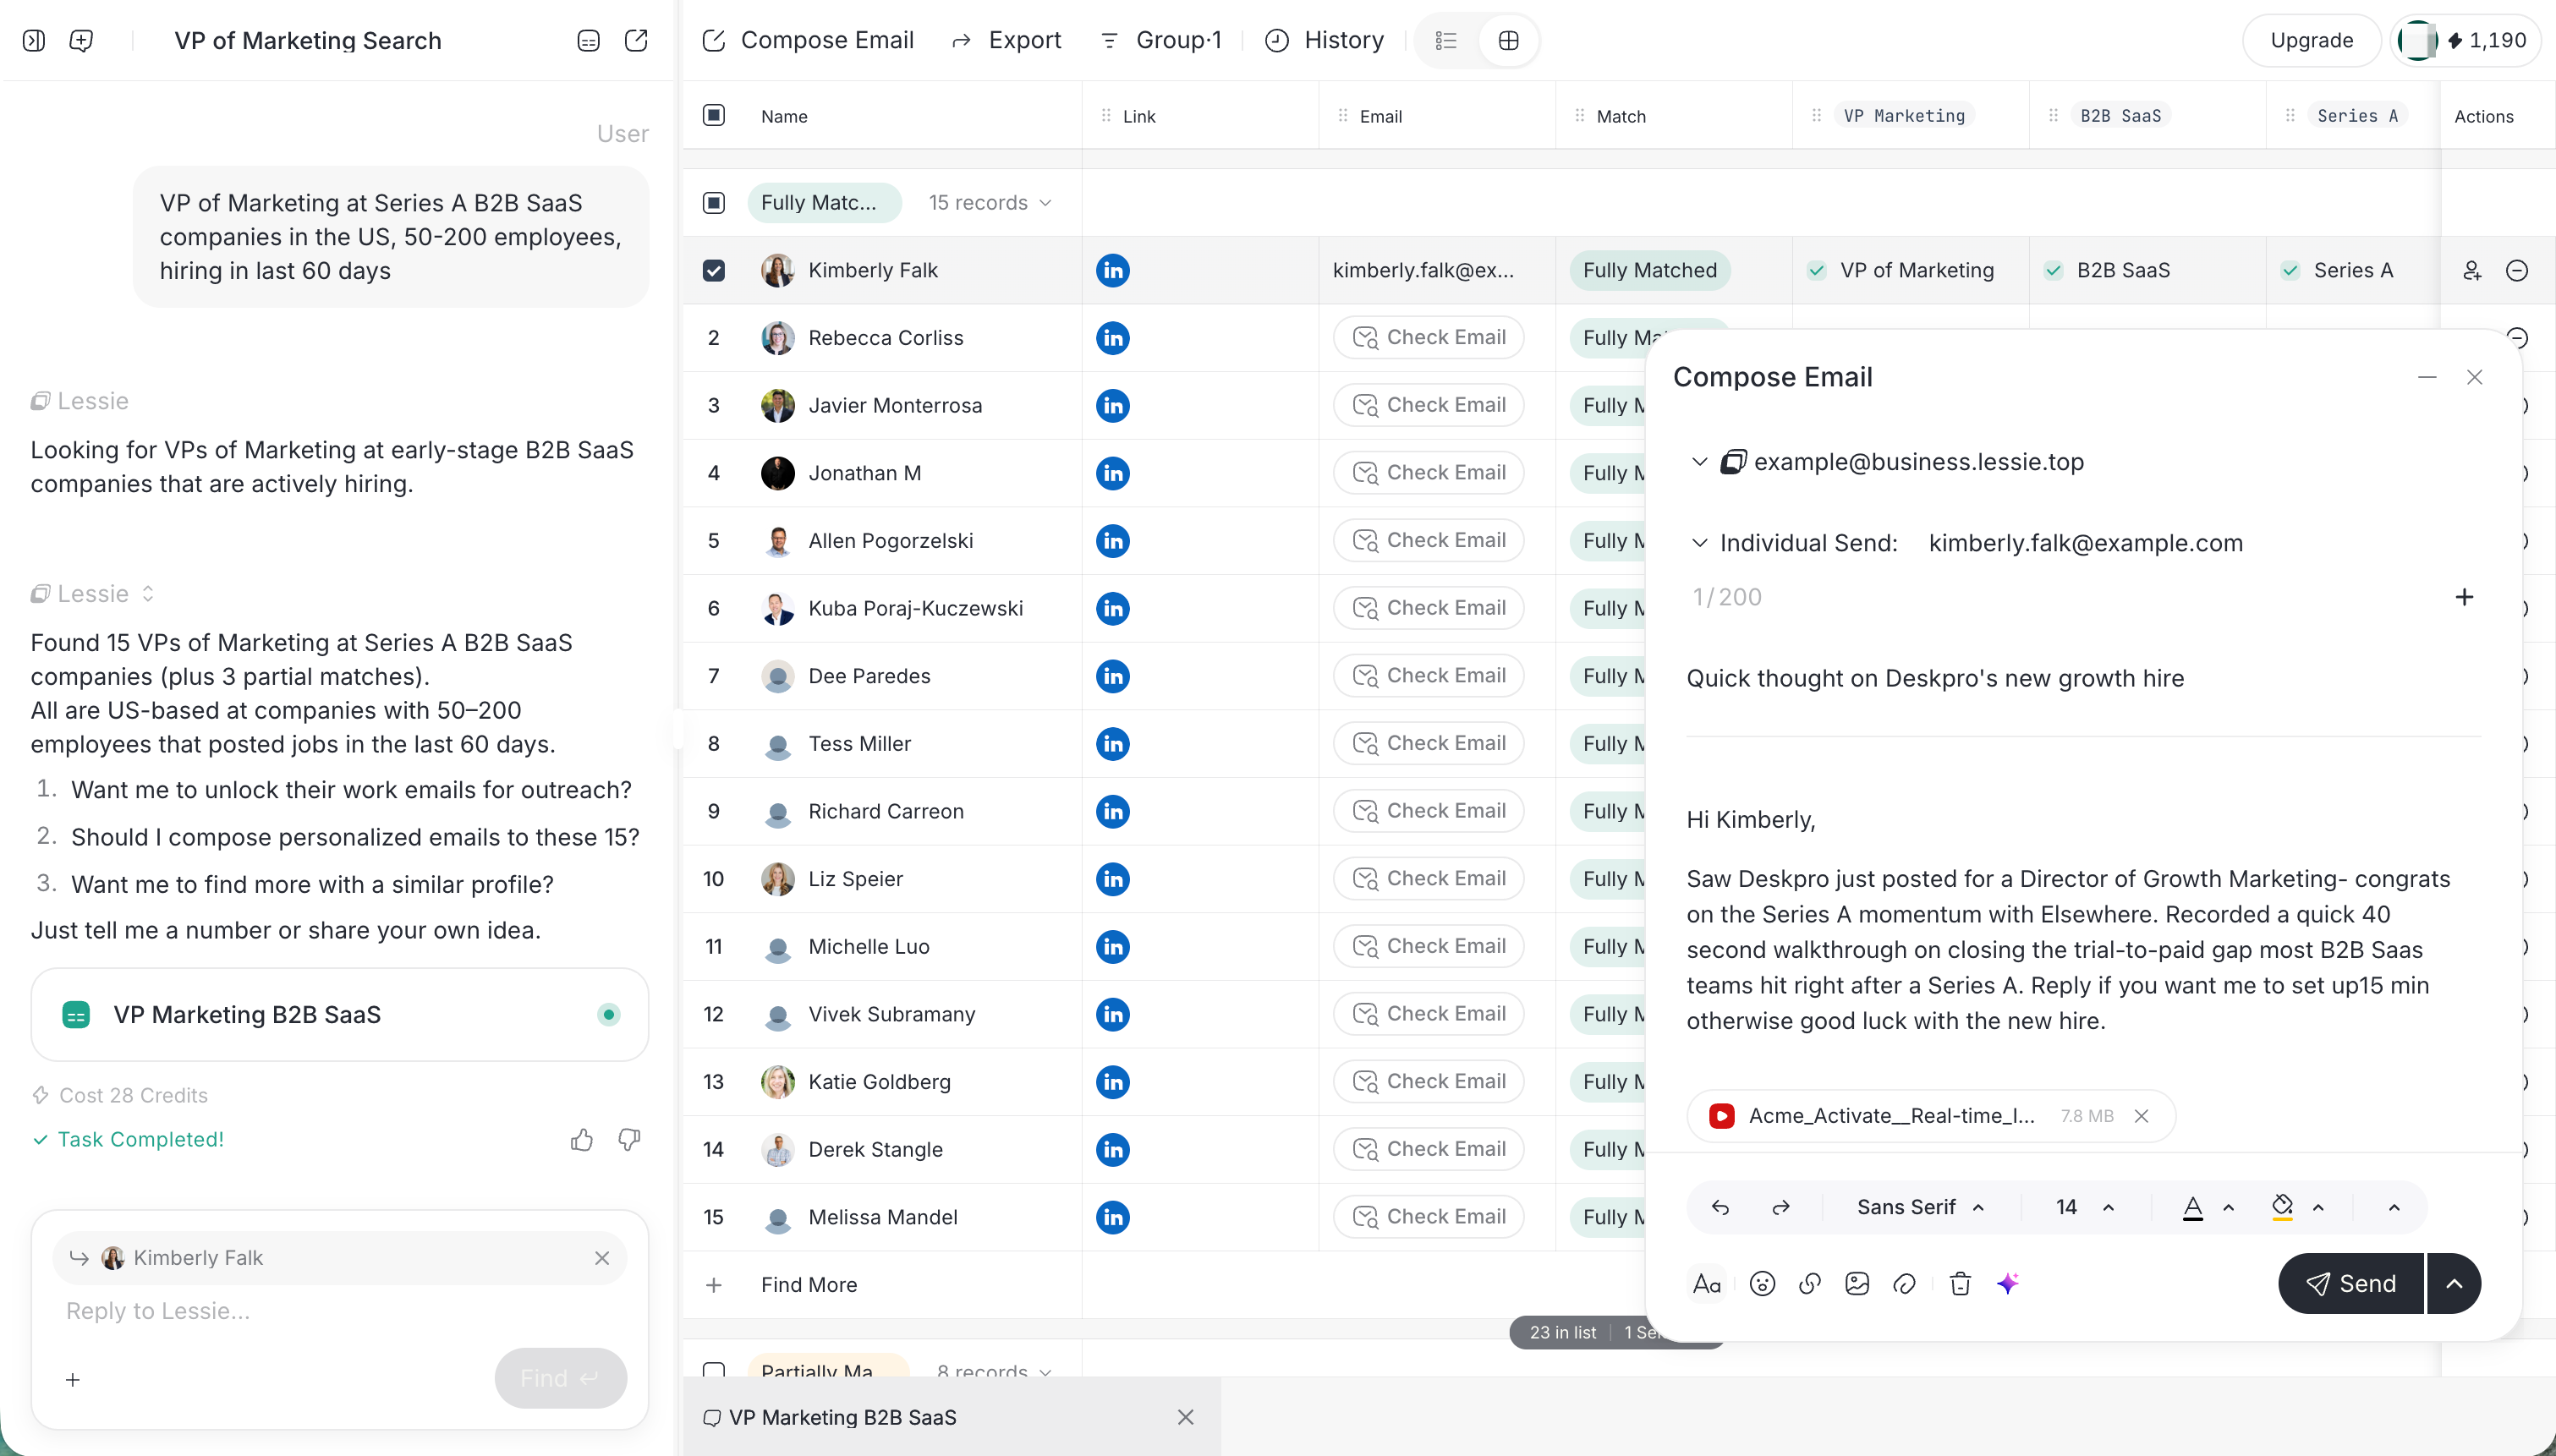This screenshot has width=2556, height=1456.
Task: Open the Sans Serif font dropdown
Action: click(x=1920, y=1207)
